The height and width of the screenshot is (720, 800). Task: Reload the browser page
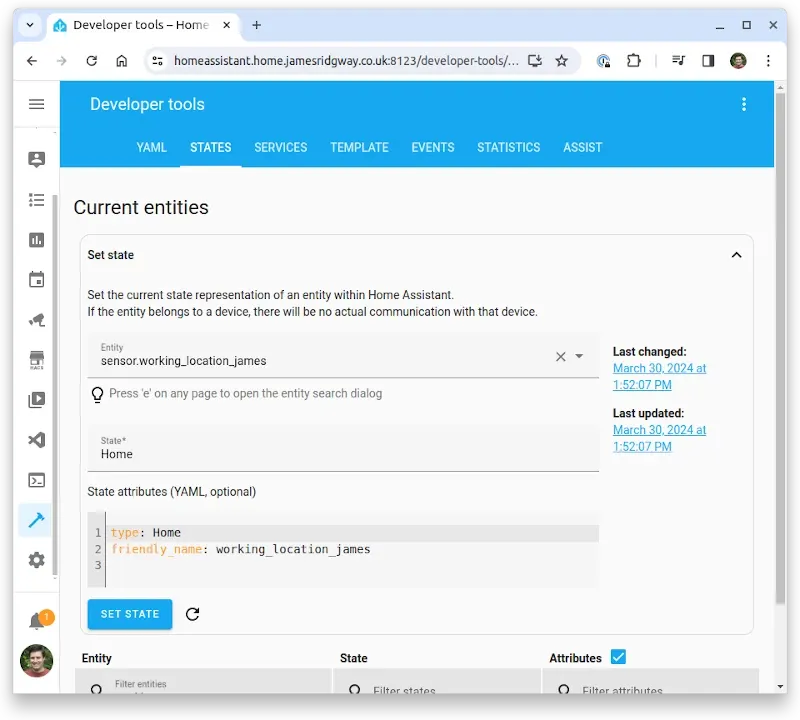point(92,61)
